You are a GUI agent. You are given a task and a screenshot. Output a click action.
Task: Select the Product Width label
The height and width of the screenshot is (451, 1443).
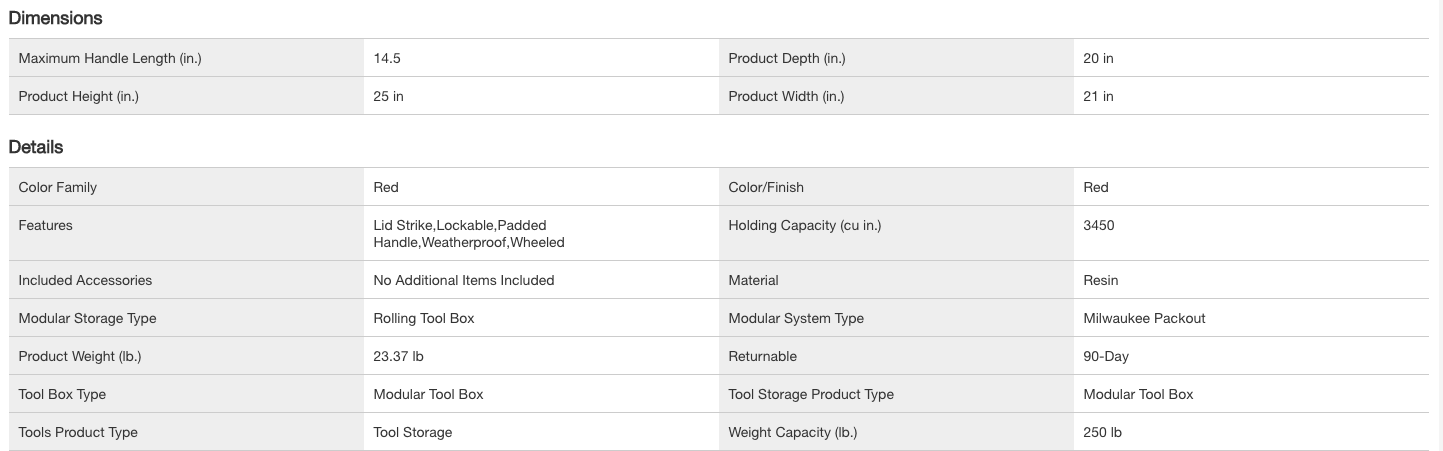pyautogui.click(x=786, y=96)
